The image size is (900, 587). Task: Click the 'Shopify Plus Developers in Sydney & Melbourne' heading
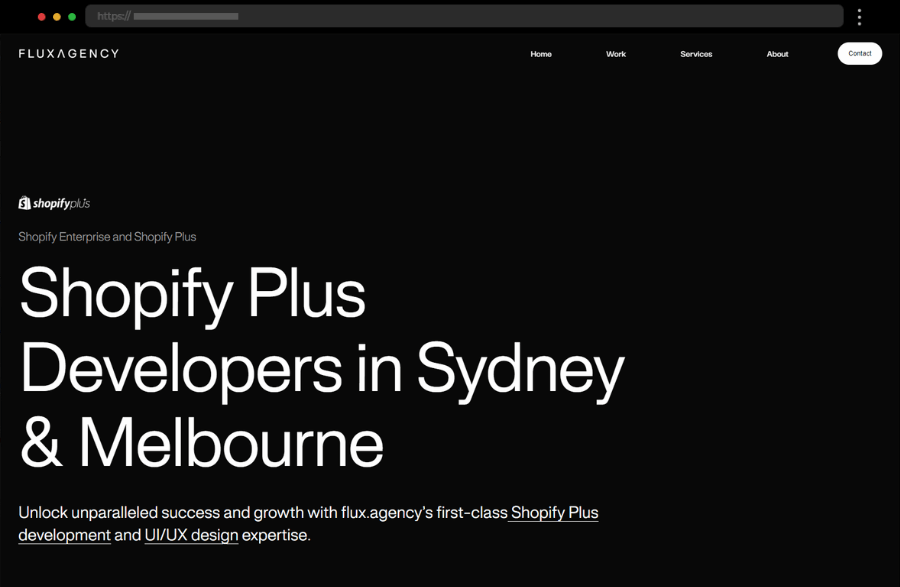click(x=321, y=367)
